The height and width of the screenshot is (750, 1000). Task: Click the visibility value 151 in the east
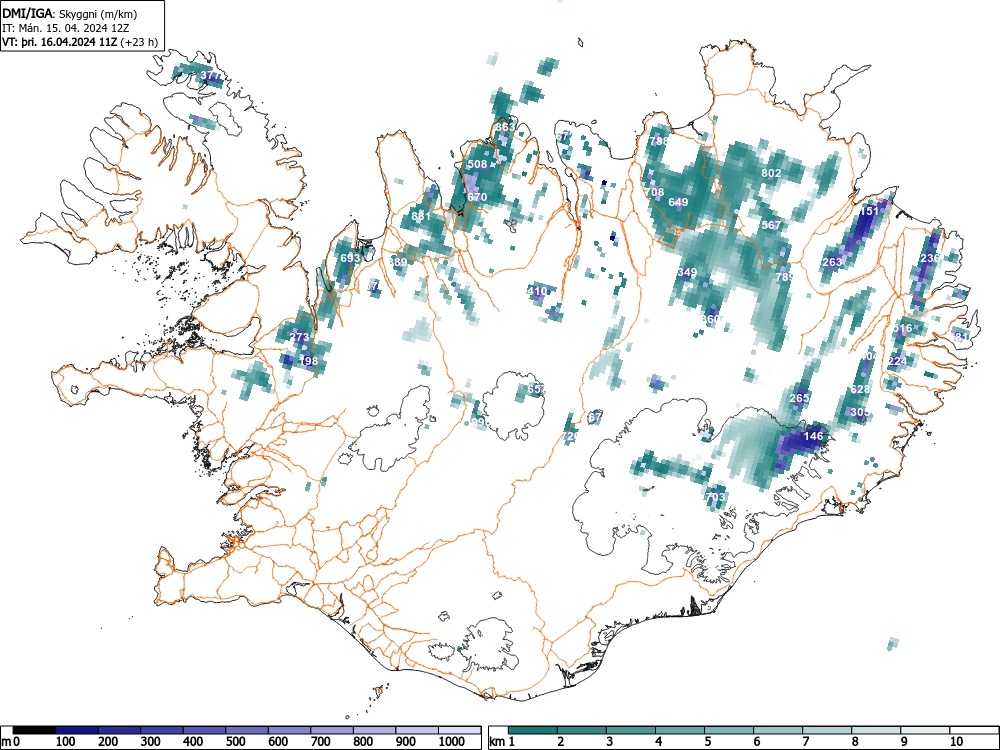[869, 210]
